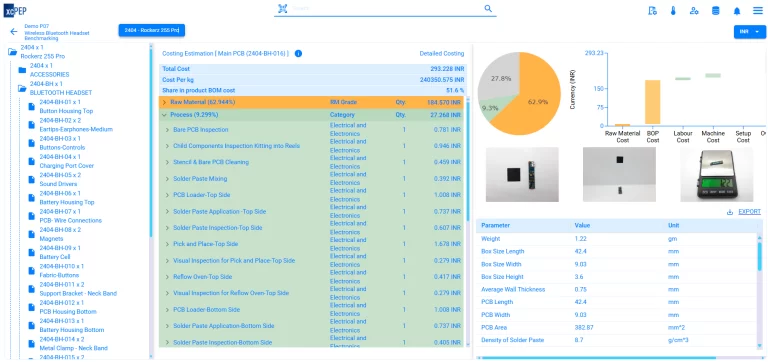The width and height of the screenshot is (768, 362).
Task: Select the Fabric-Buttons file icon
Action: 32,270
